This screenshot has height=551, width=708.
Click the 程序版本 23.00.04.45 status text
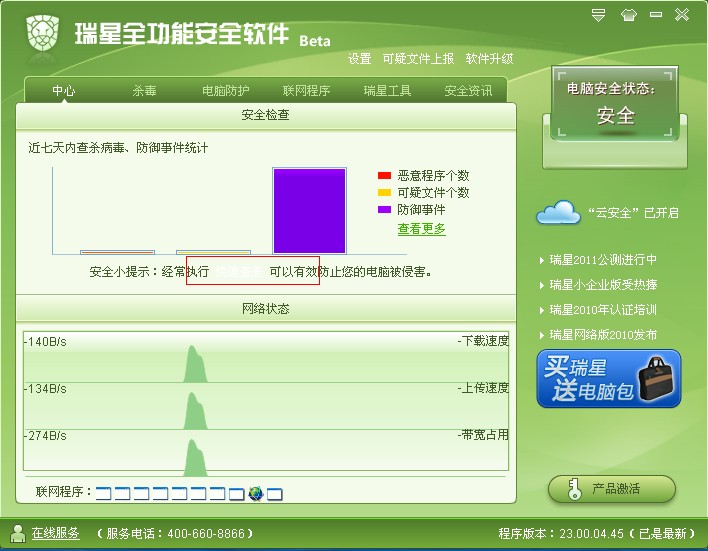pyautogui.click(x=597, y=533)
